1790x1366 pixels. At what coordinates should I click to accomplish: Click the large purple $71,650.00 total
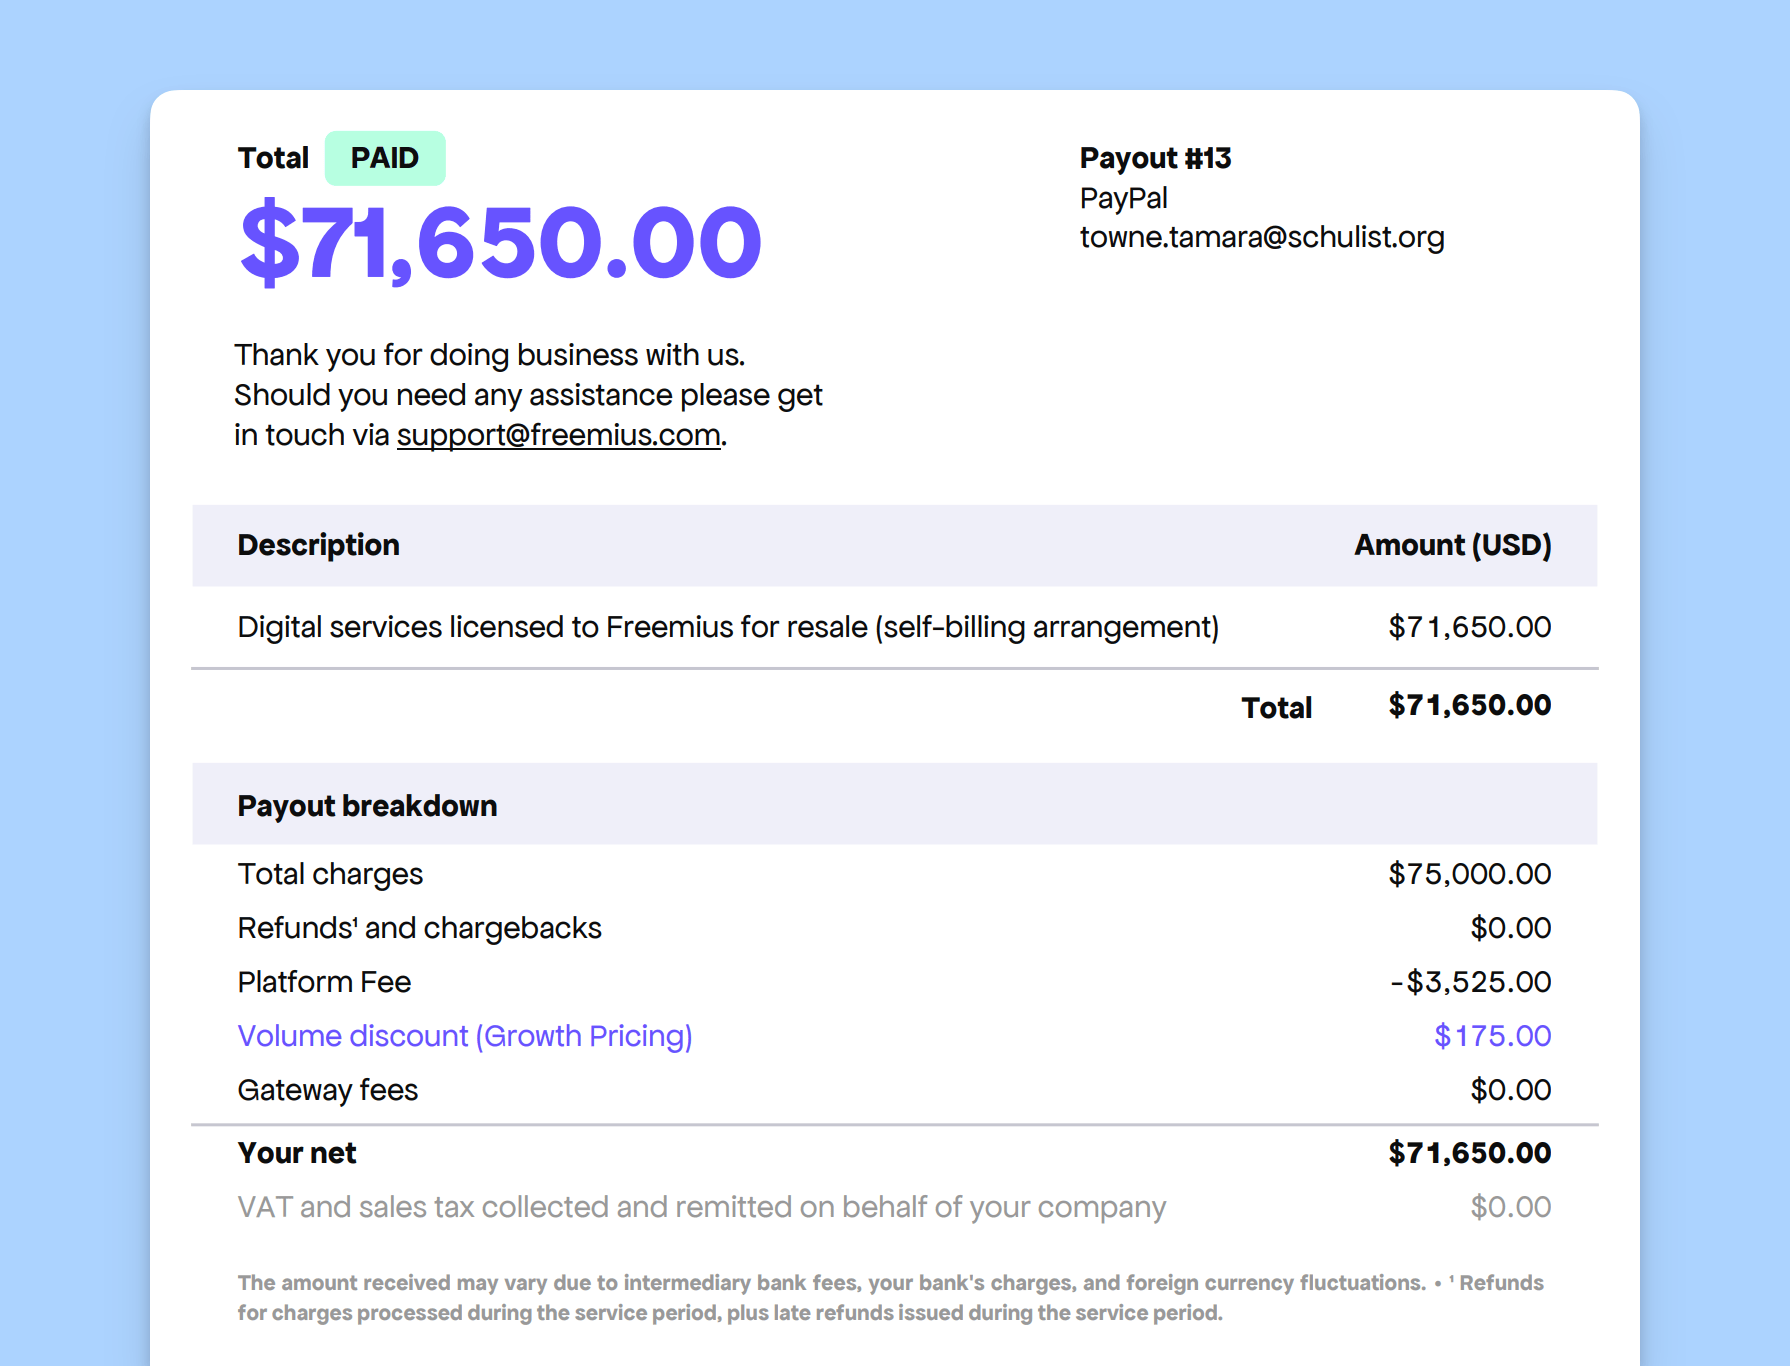pos(500,243)
